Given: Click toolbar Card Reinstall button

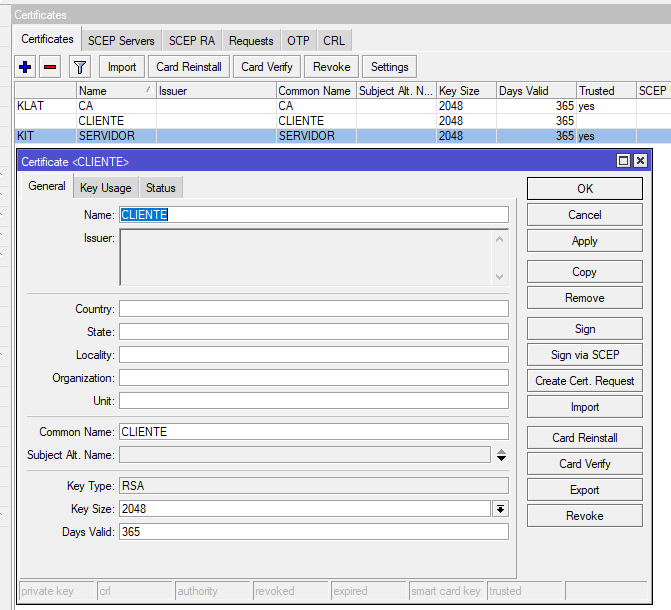Looking at the screenshot, I should 189,67.
